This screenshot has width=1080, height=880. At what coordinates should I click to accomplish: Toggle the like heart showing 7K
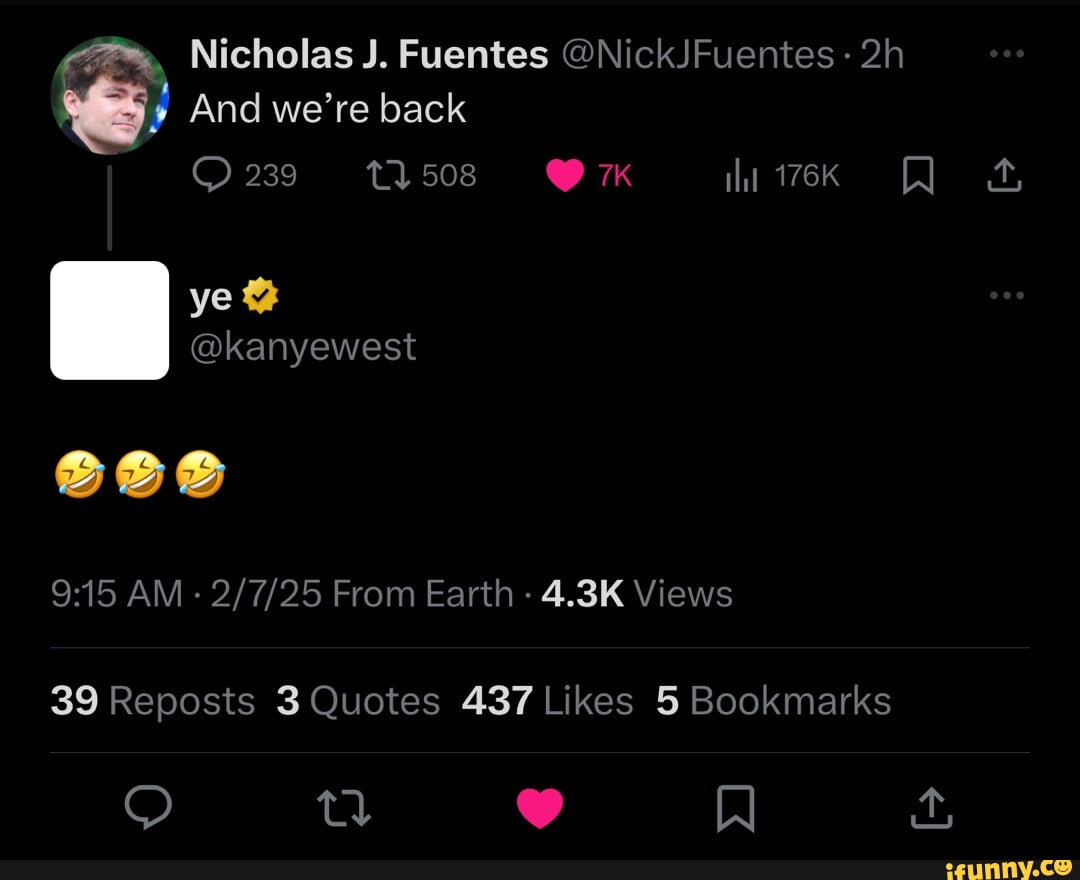566,174
